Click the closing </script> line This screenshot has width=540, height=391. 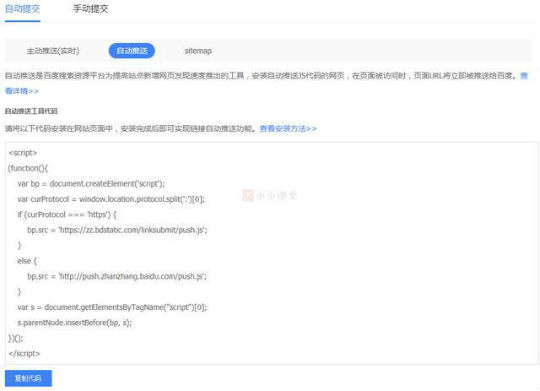(24, 353)
